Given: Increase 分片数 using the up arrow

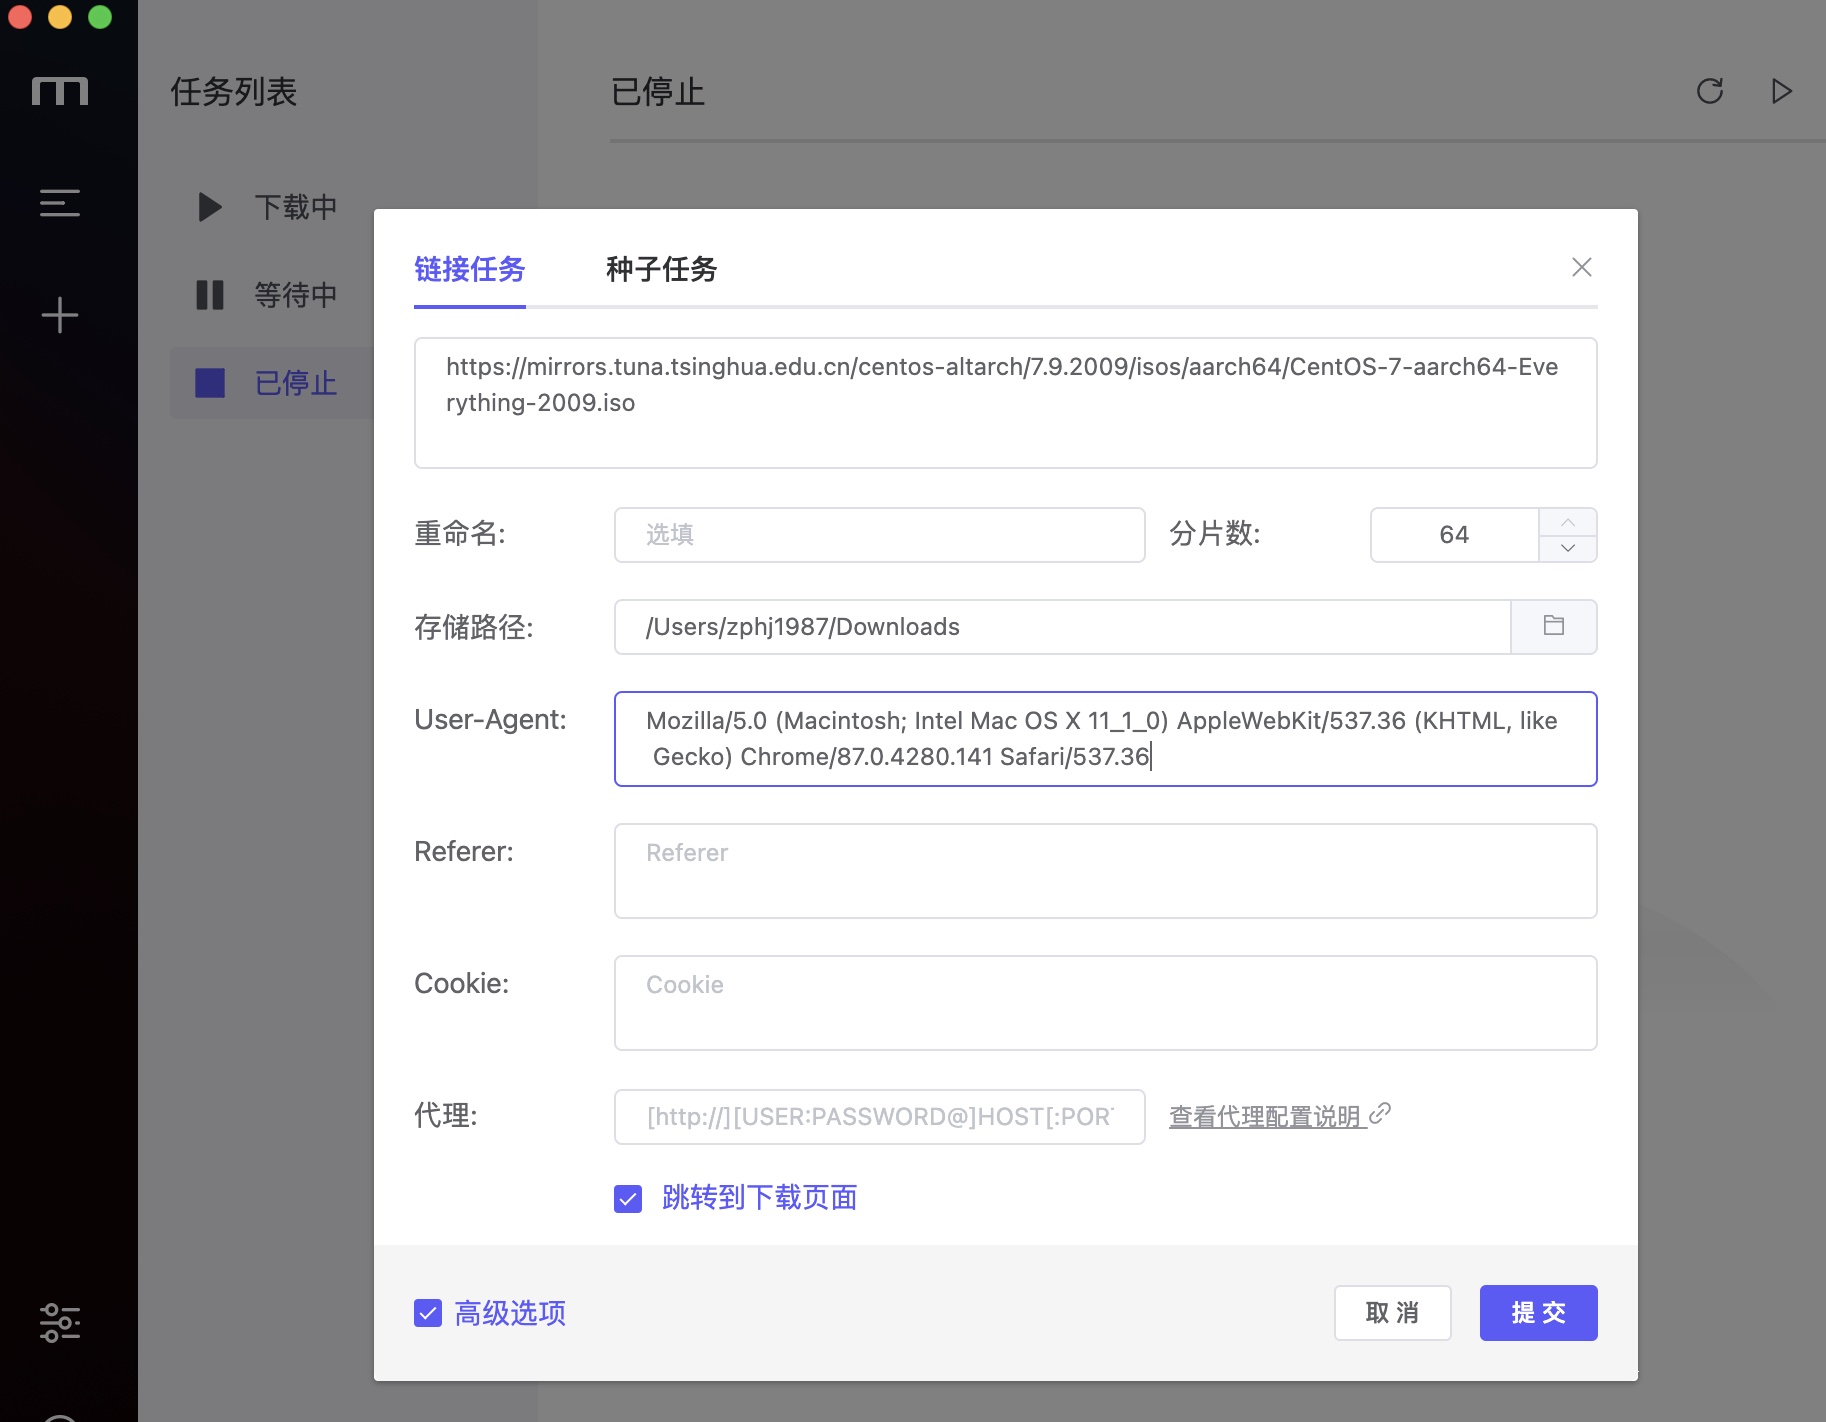Looking at the screenshot, I should pyautogui.click(x=1567, y=521).
